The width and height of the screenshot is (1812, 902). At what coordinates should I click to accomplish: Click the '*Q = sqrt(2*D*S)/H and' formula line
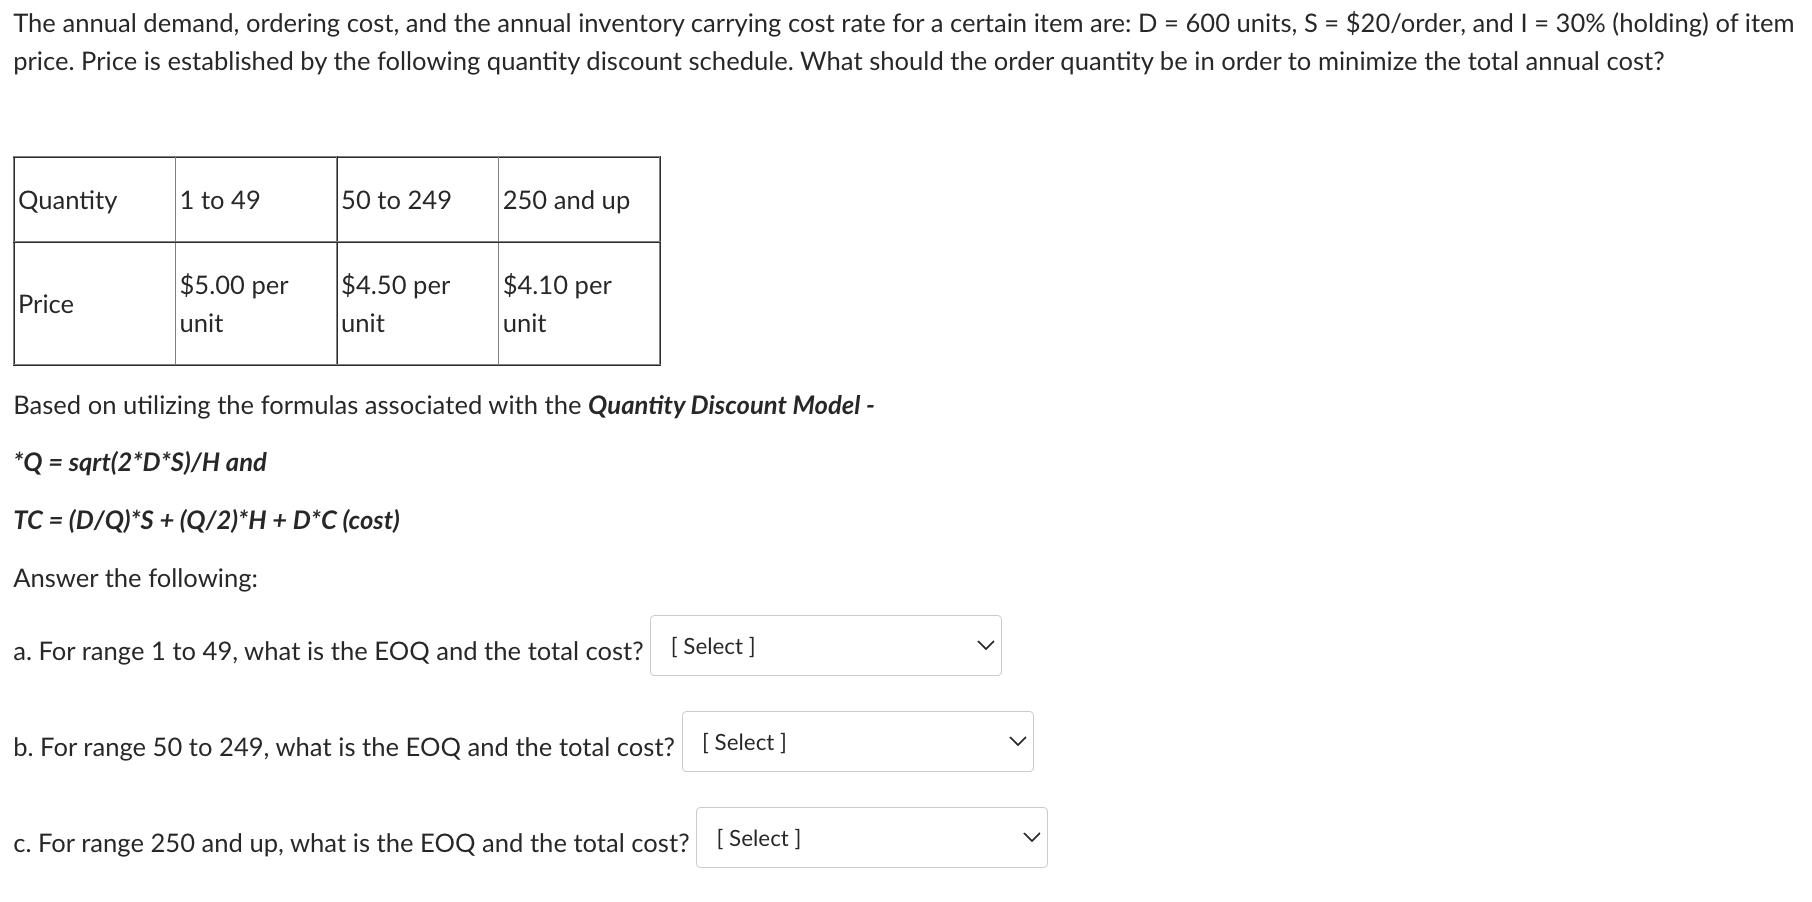[140, 462]
